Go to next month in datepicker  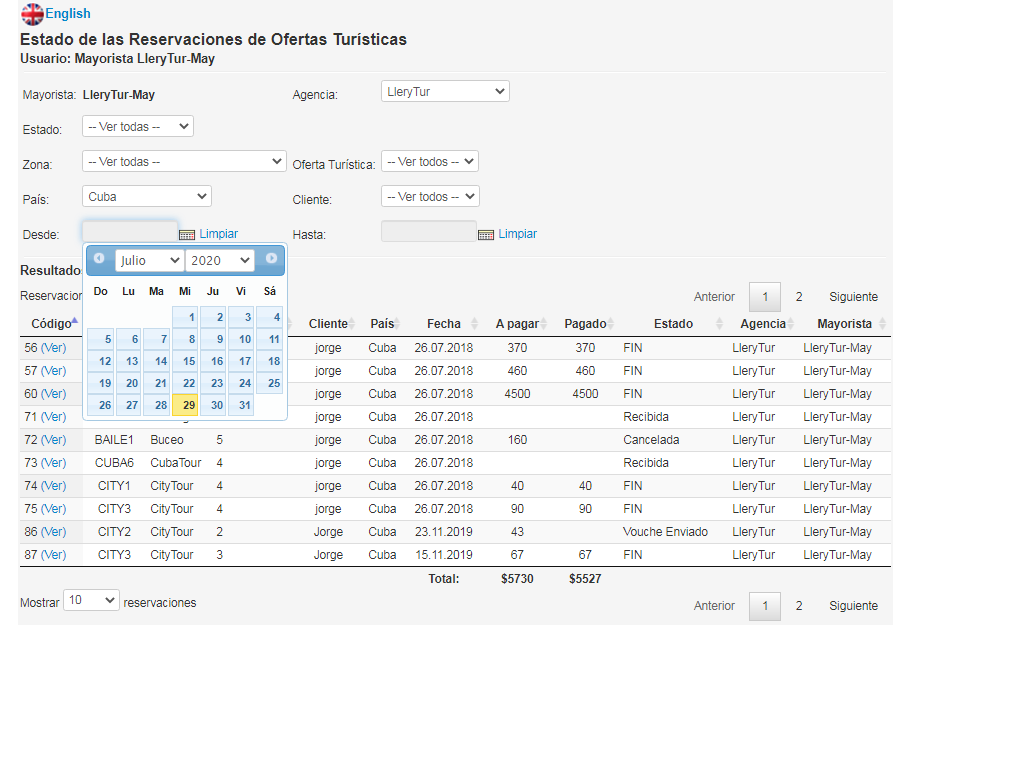point(271,259)
